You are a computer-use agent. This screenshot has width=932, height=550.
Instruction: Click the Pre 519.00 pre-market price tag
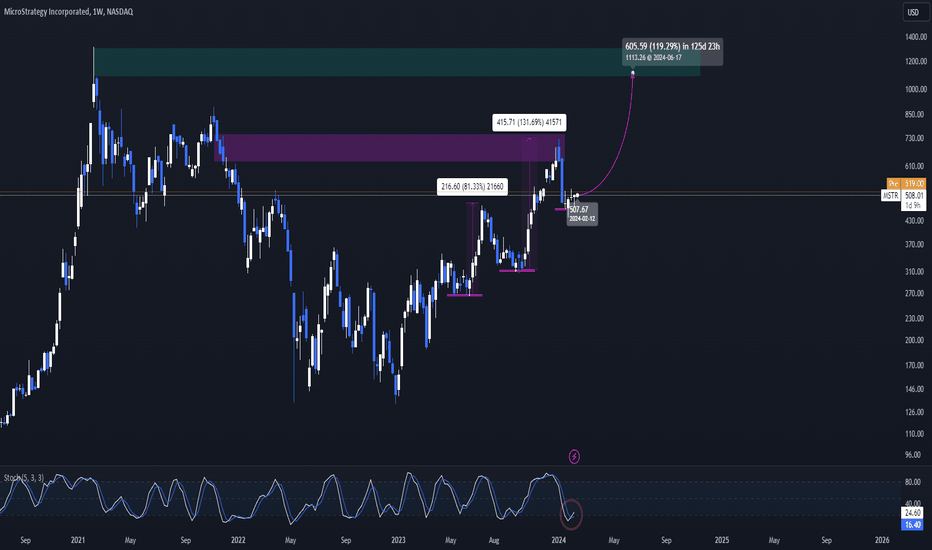(x=906, y=184)
